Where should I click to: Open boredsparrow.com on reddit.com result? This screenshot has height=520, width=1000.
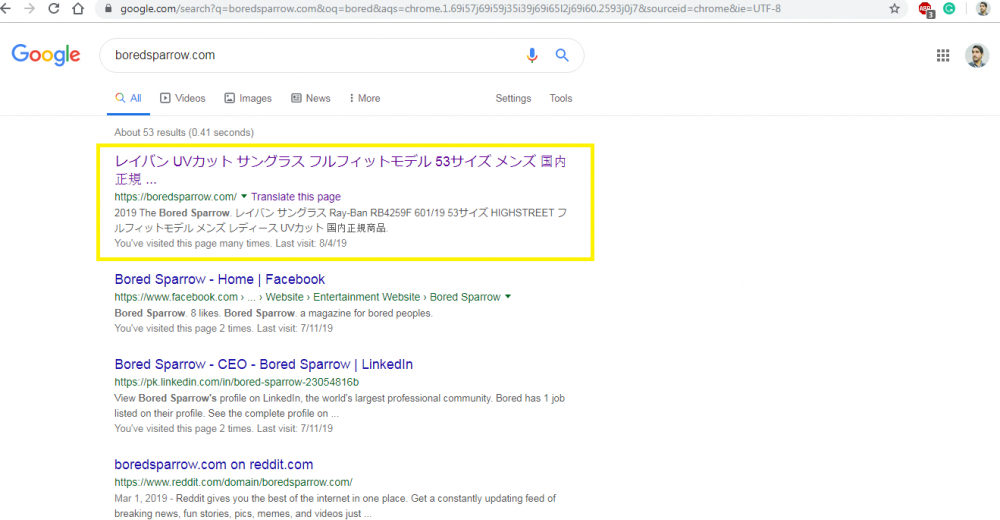(x=214, y=464)
